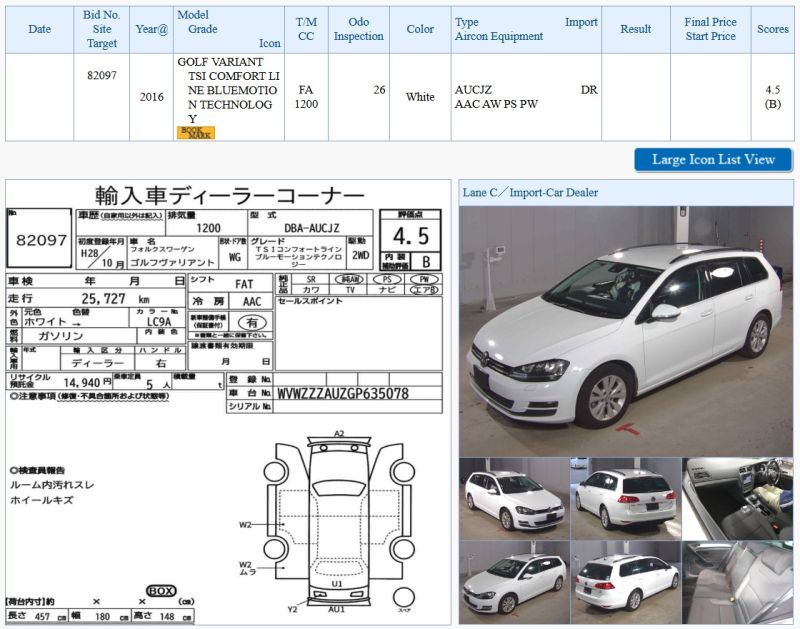This screenshot has width=800, height=629.
Task: Click the odometer value 26
Action: tap(379, 90)
